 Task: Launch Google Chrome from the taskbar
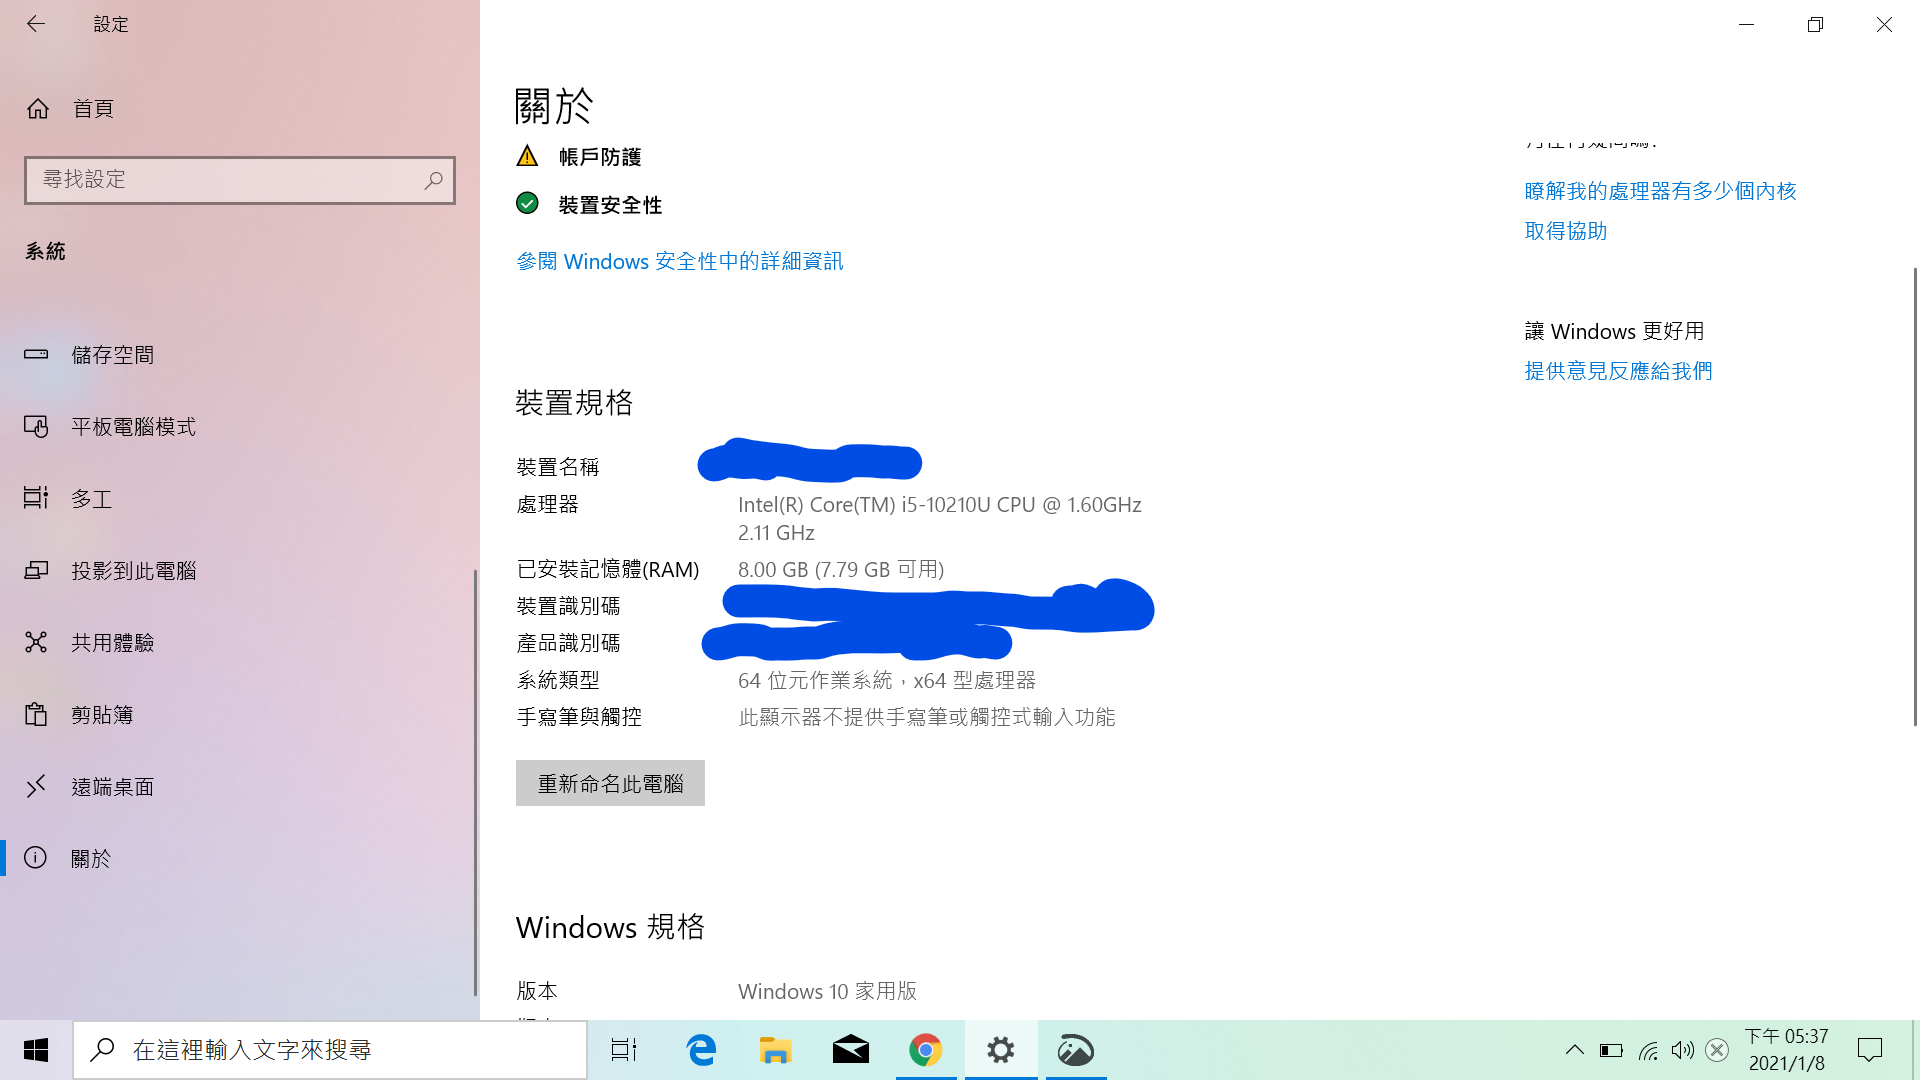926,1050
